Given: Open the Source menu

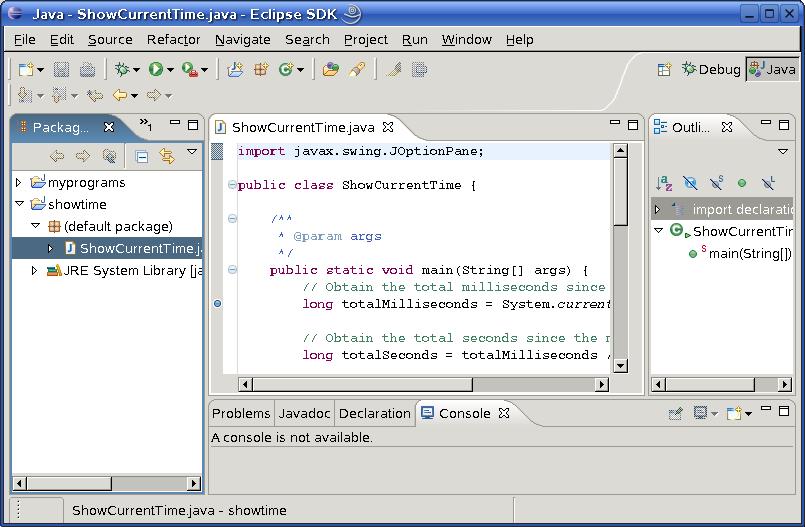Looking at the screenshot, I should (x=110, y=40).
